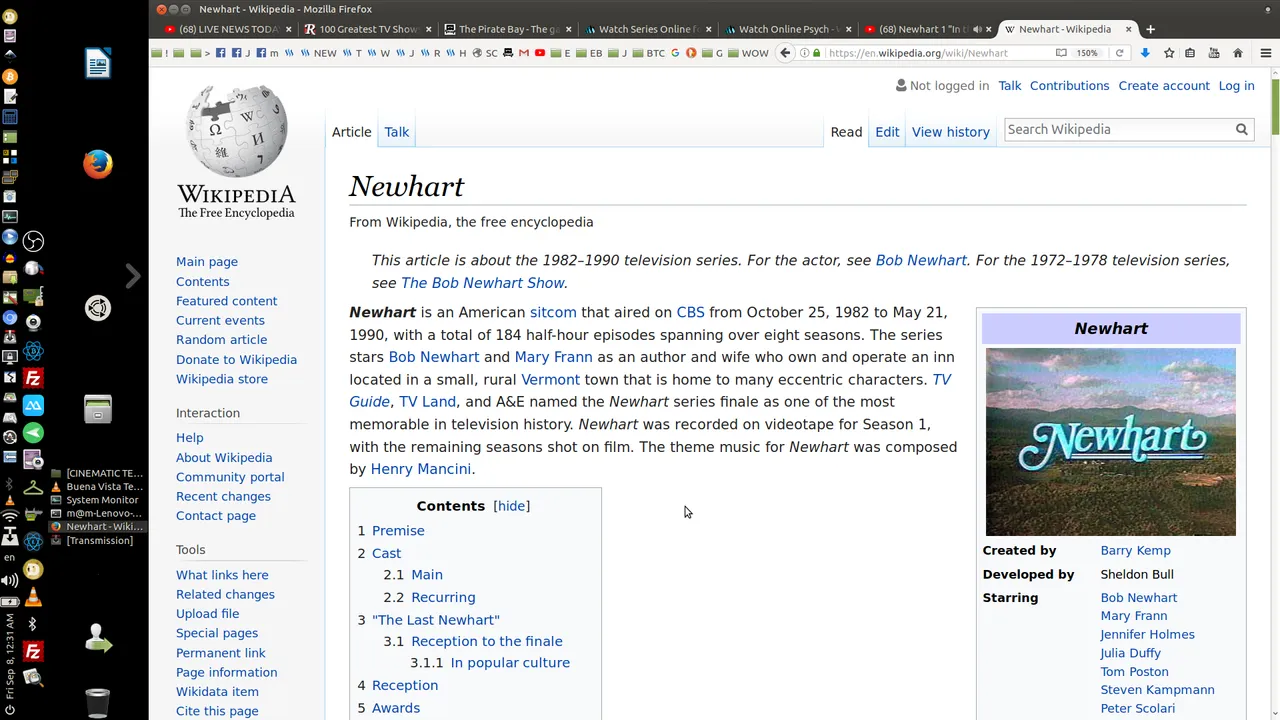Mute the Newhart 1 YouTube tab audio

click(x=977, y=29)
